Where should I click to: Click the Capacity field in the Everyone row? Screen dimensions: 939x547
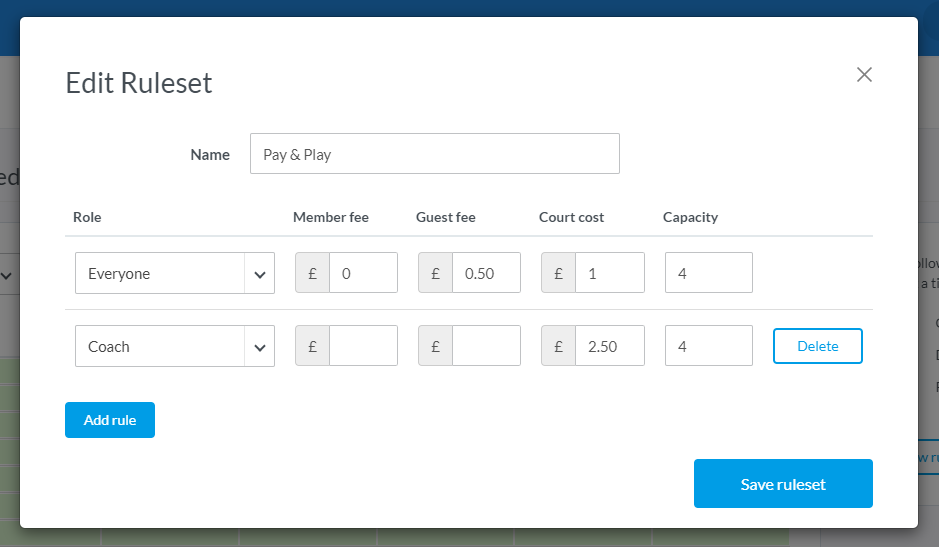point(708,273)
